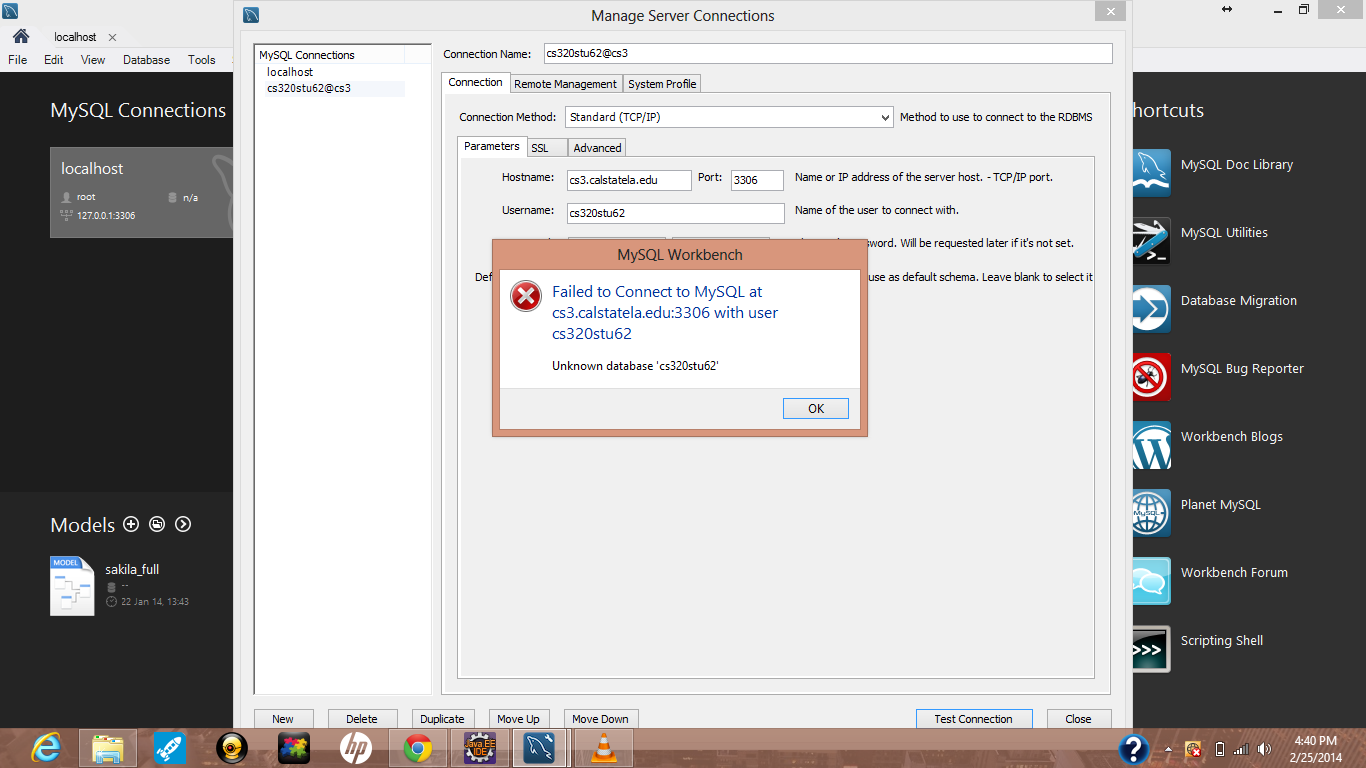Open the Database menu
This screenshot has width=1366, height=768.
coord(146,60)
